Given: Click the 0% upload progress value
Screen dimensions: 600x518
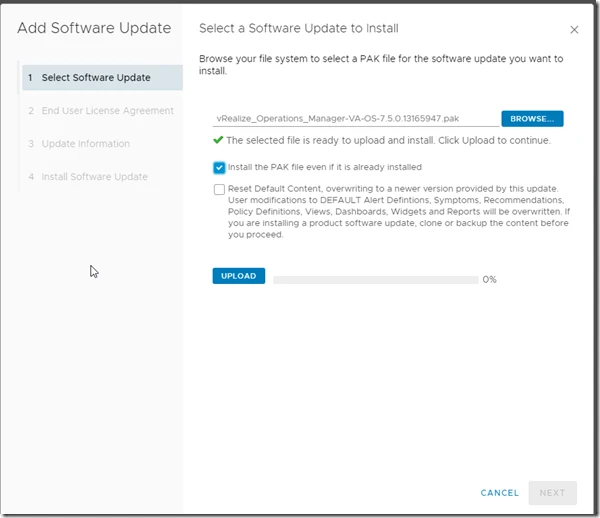Looking at the screenshot, I should click(x=489, y=280).
